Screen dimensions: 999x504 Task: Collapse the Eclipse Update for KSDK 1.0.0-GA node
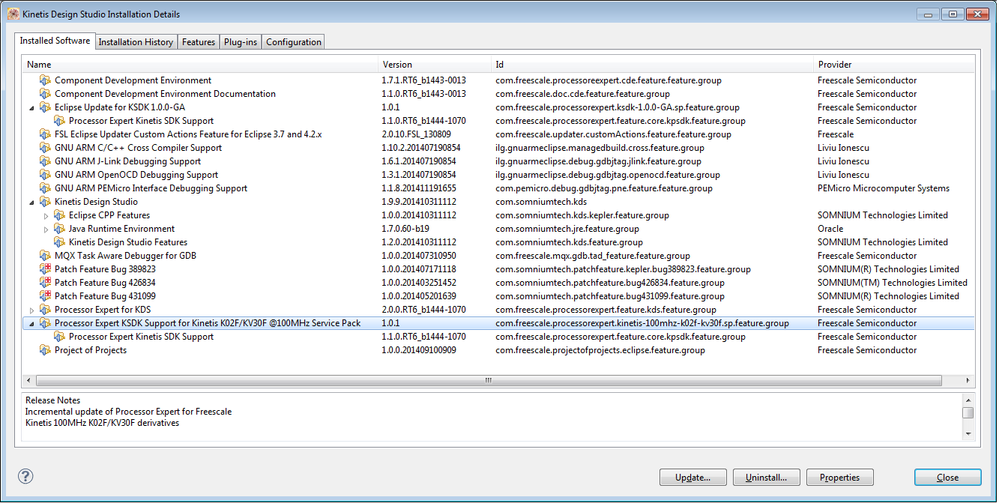[x=31, y=108]
